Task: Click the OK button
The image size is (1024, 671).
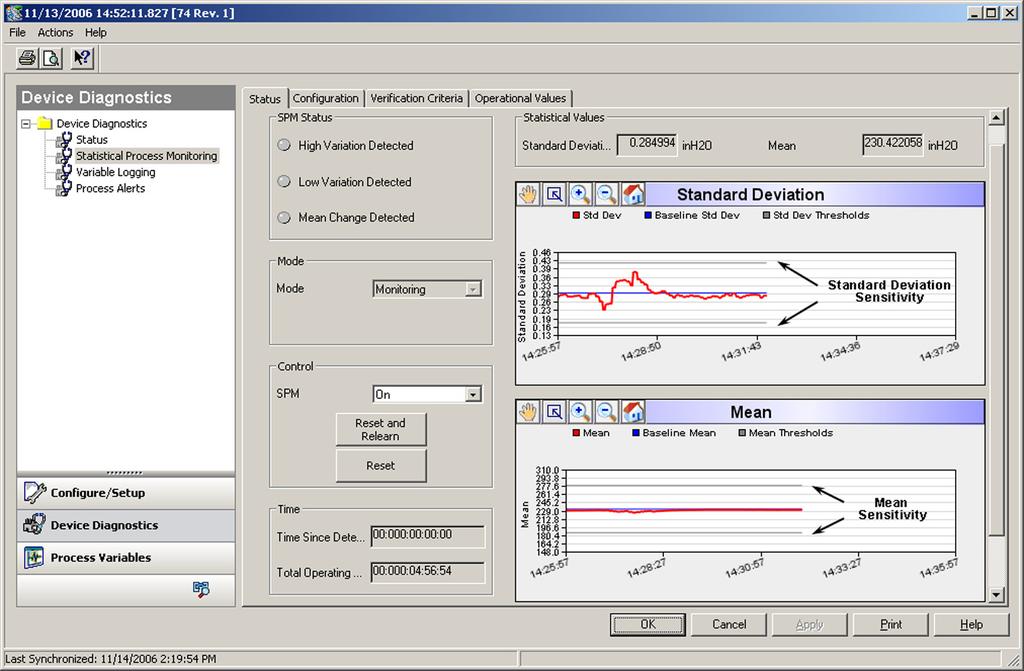Action: pos(648,624)
